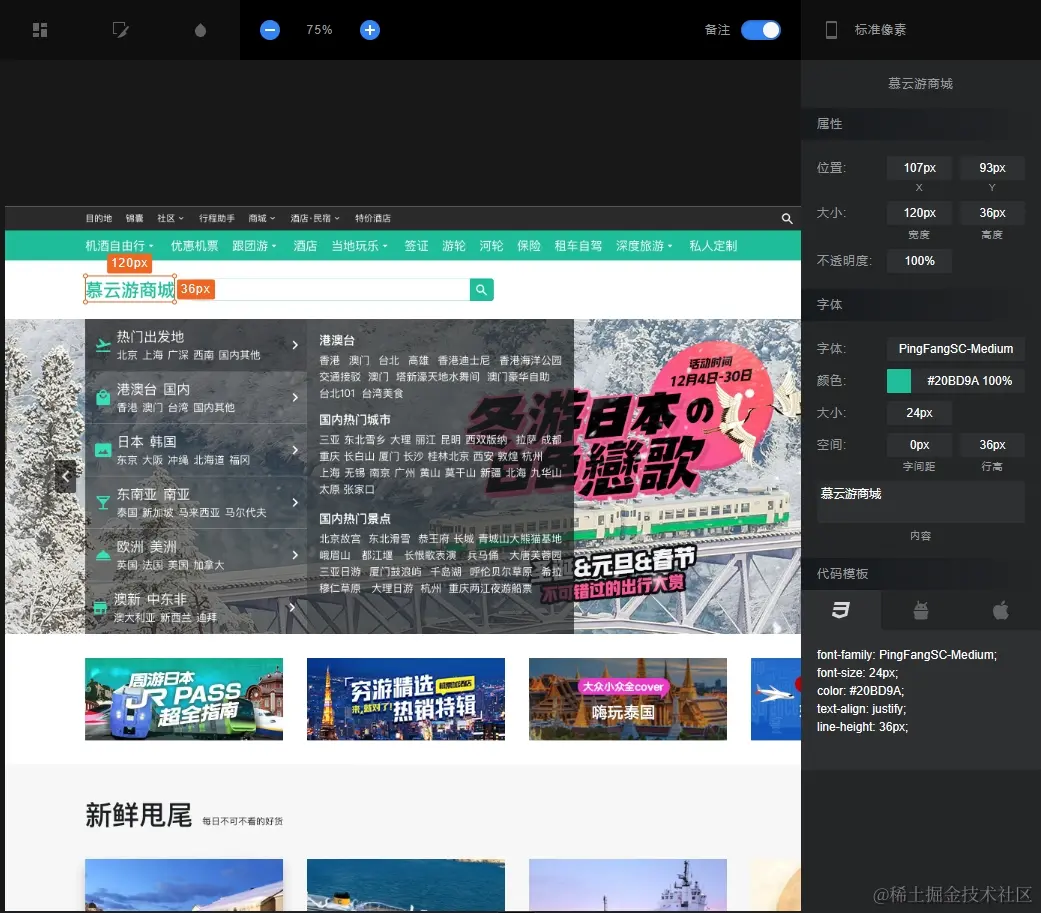Viewport: 1041px width, 913px height.
Task: Click 优惠机票 in the green menu
Action: (x=195, y=246)
